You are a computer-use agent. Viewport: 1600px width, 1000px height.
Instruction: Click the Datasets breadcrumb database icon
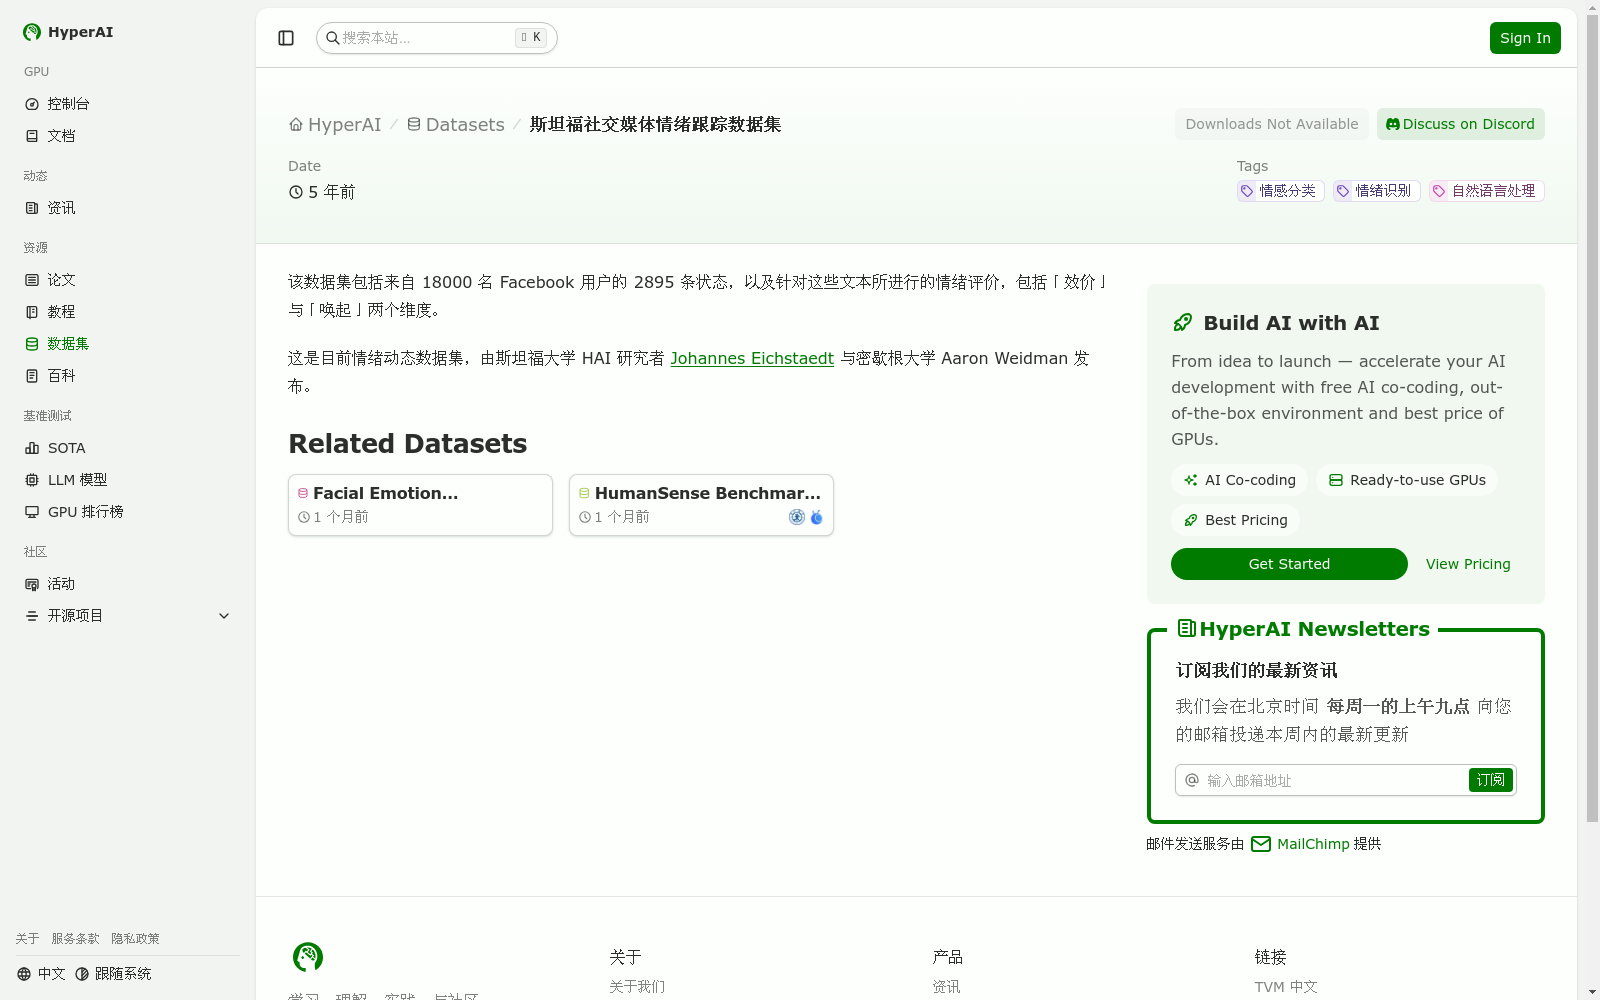414,125
